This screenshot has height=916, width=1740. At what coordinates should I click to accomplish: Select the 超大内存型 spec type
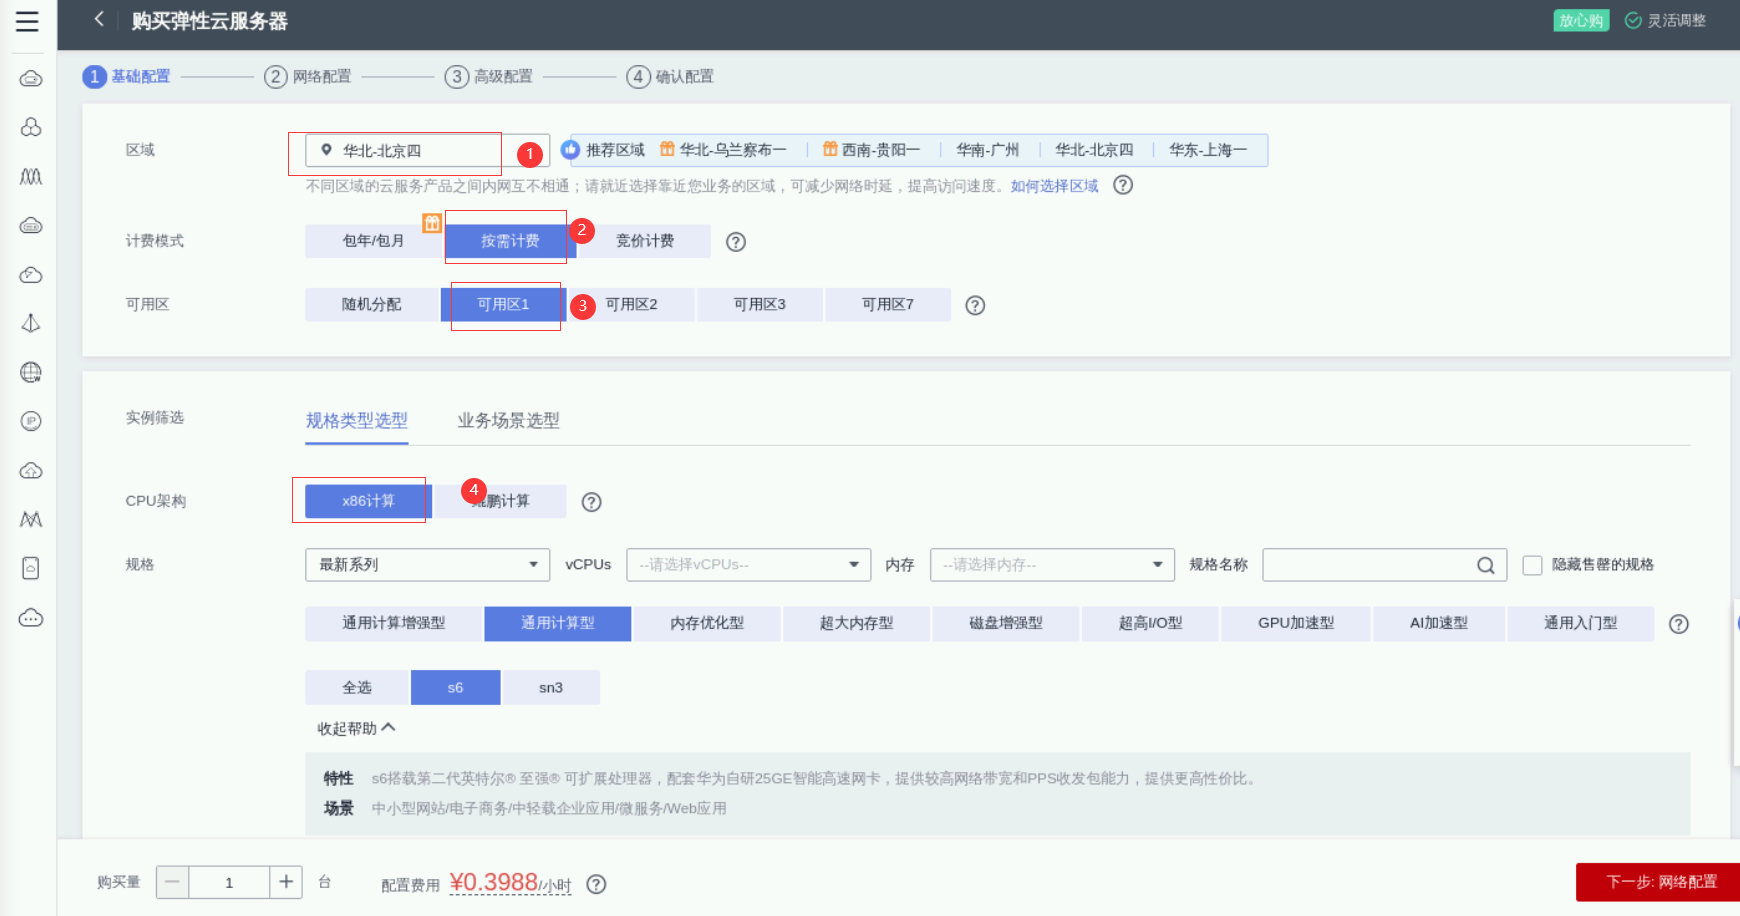click(x=856, y=623)
